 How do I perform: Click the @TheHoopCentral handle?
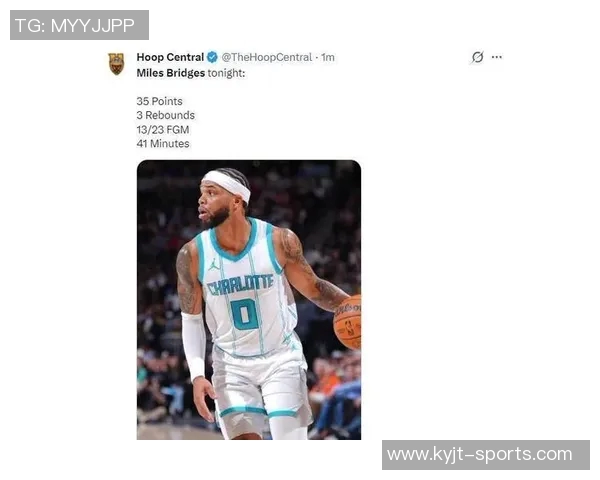[267, 57]
